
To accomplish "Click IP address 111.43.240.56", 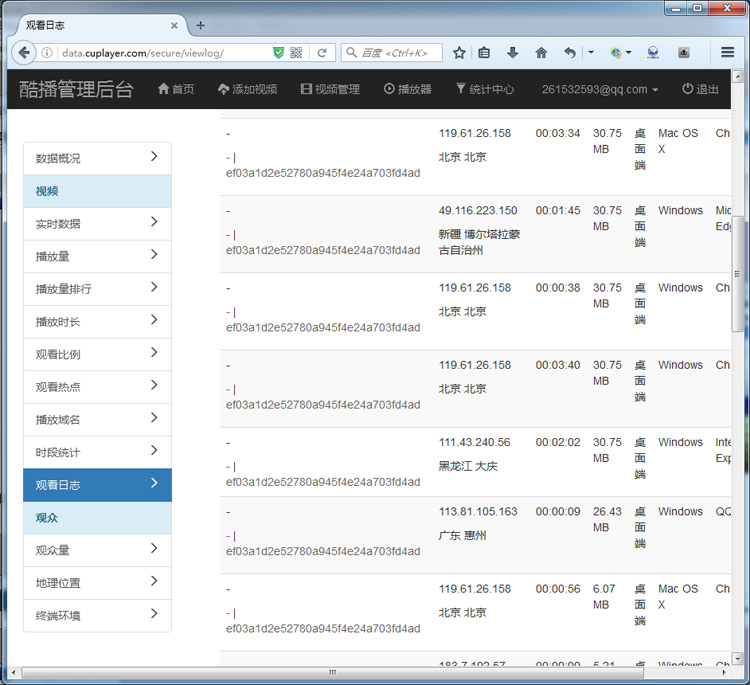I will pyautogui.click(x=474, y=442).
